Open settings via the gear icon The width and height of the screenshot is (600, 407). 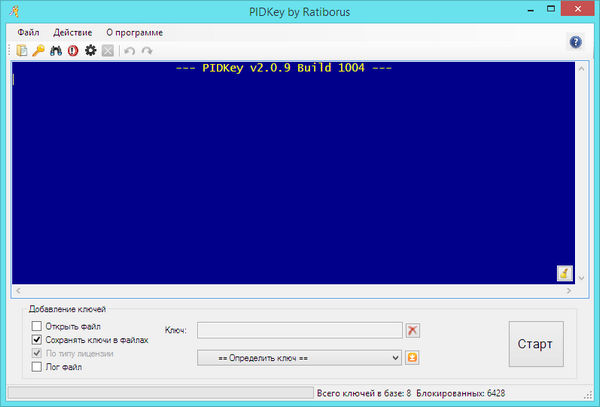click(90, 50)
